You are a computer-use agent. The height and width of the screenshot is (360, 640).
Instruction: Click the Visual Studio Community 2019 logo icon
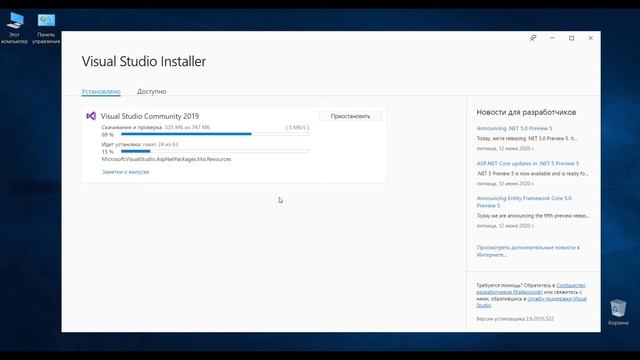coord(91,116)
